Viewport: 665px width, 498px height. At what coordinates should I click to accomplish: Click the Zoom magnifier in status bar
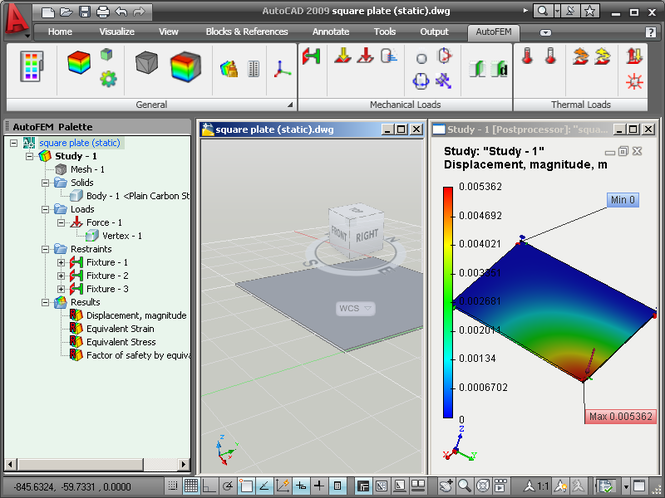coord(464,485)
